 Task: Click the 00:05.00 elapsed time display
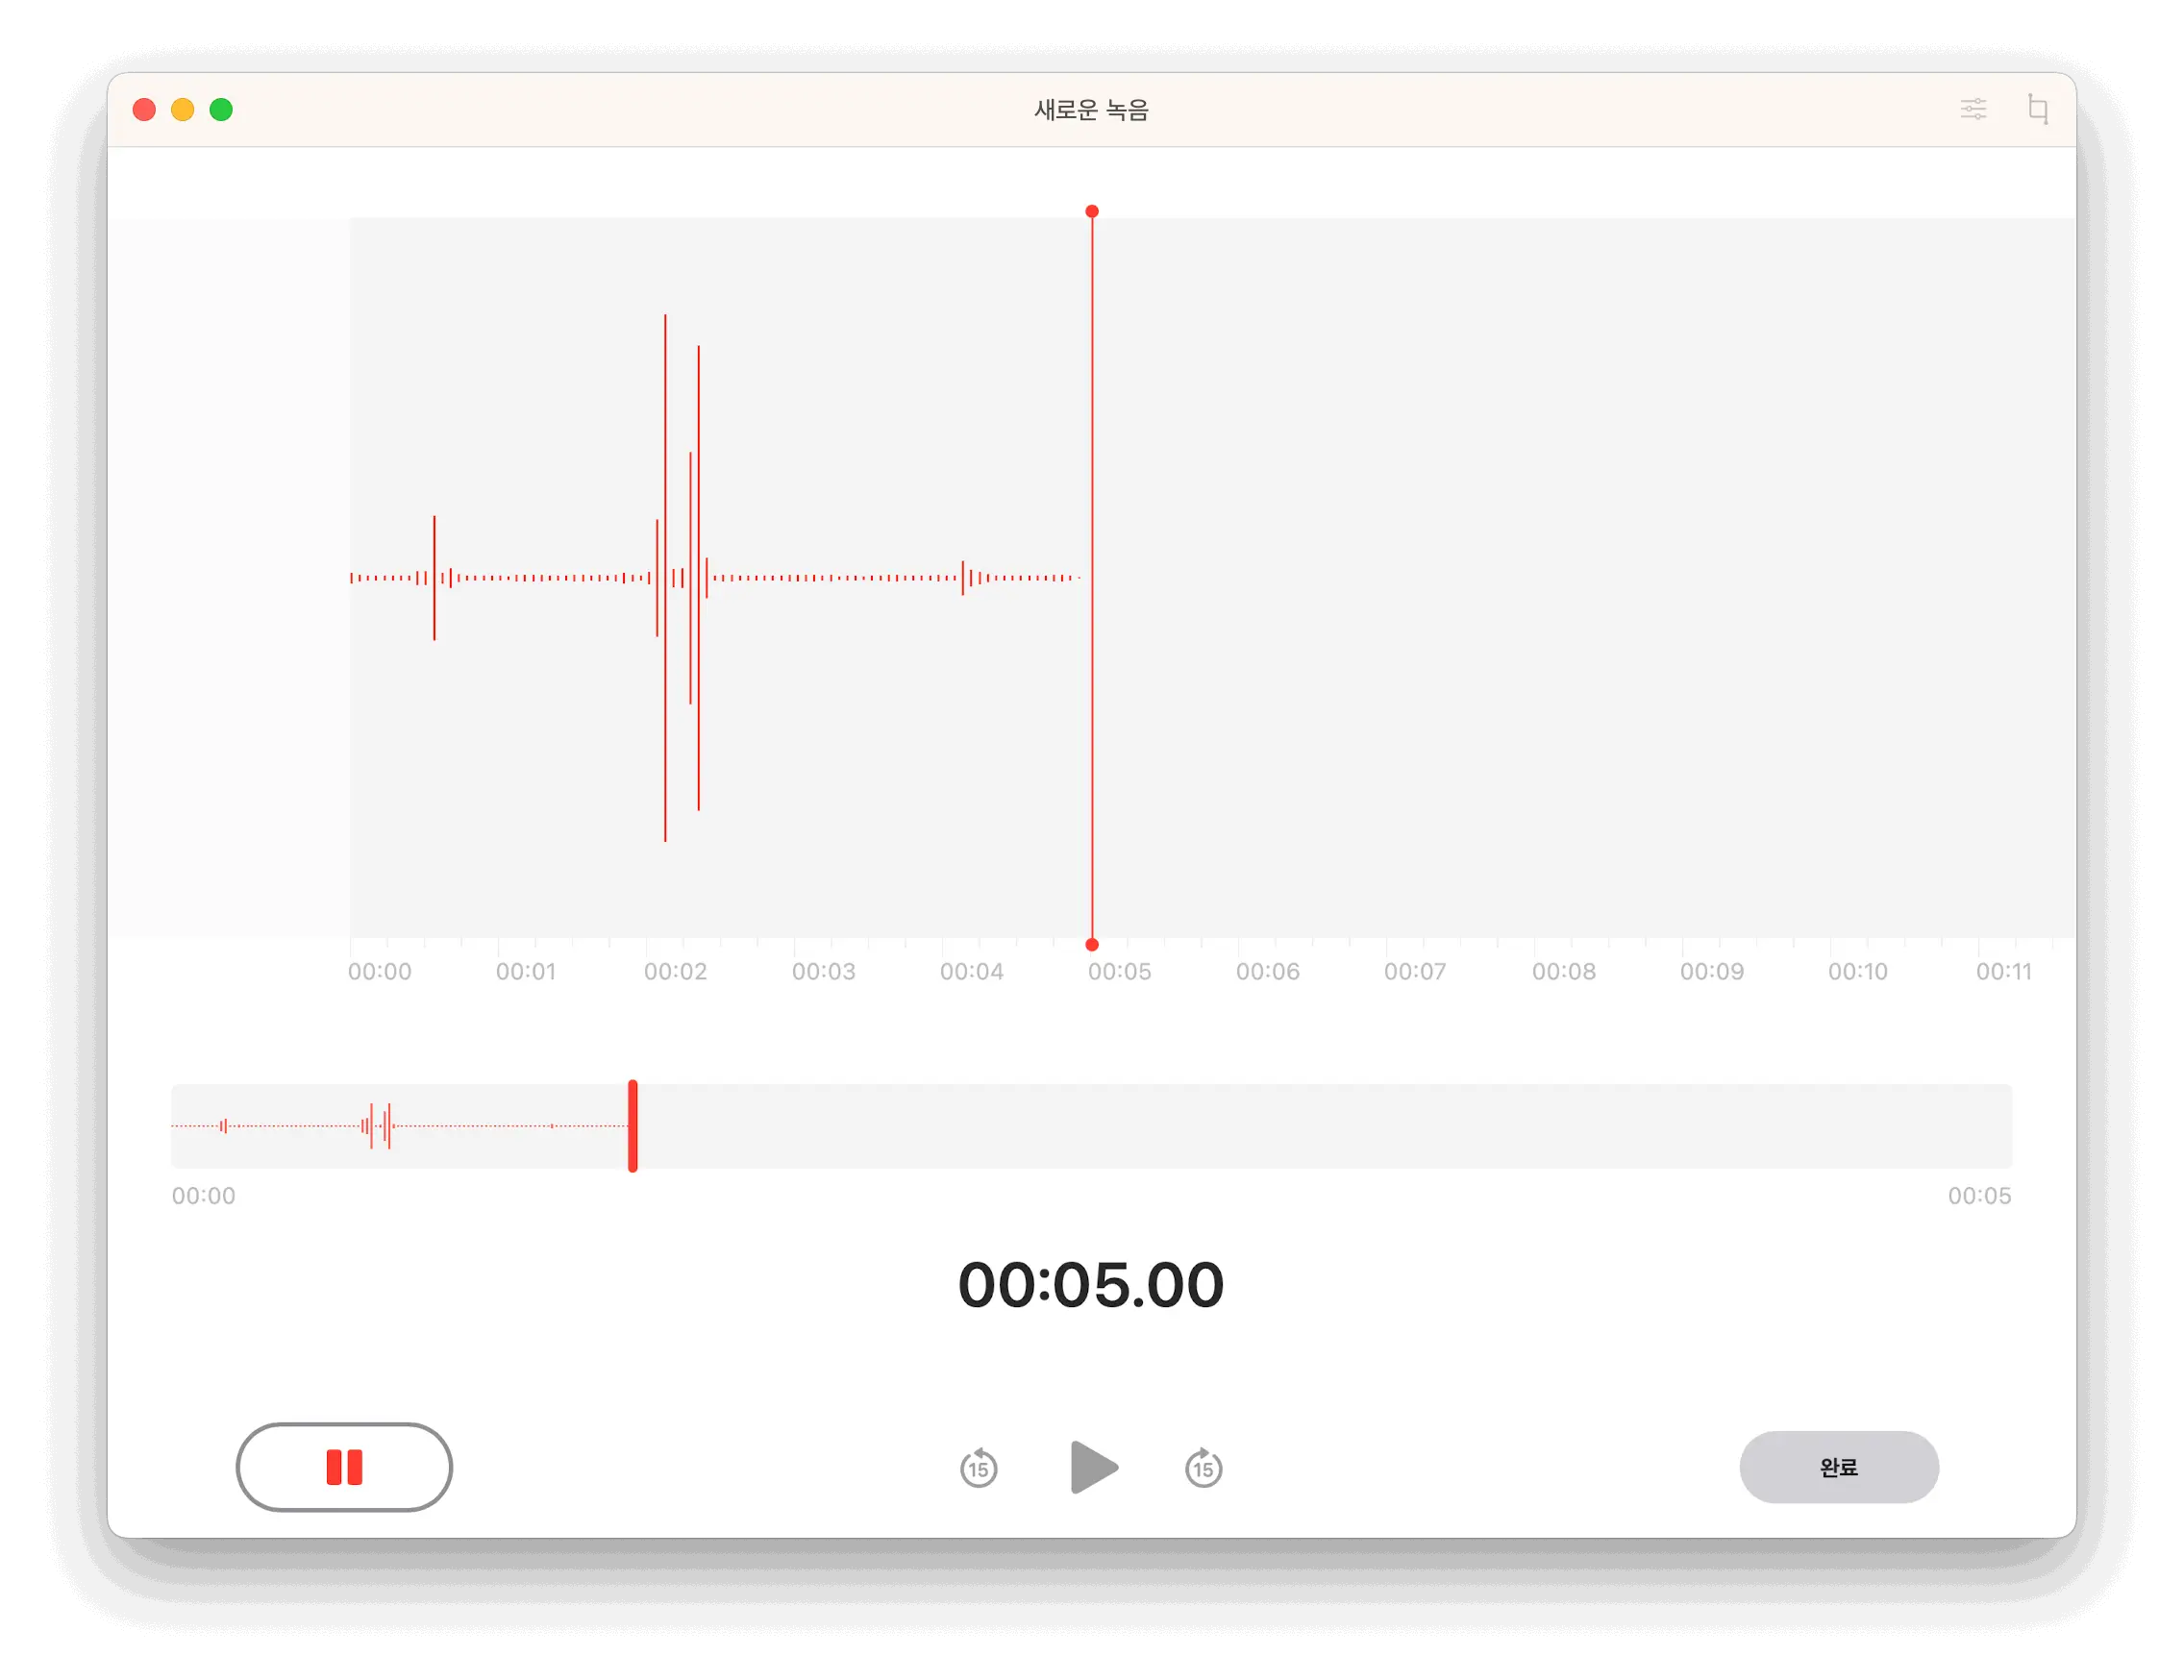pyautogui.click(x=1091, y=1285)
